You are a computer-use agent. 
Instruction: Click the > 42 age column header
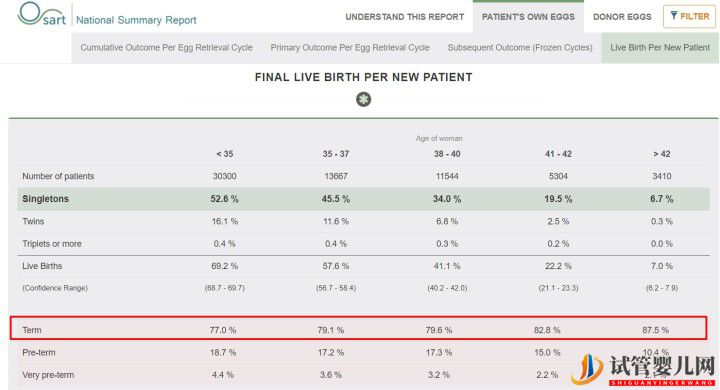[662, 154]
